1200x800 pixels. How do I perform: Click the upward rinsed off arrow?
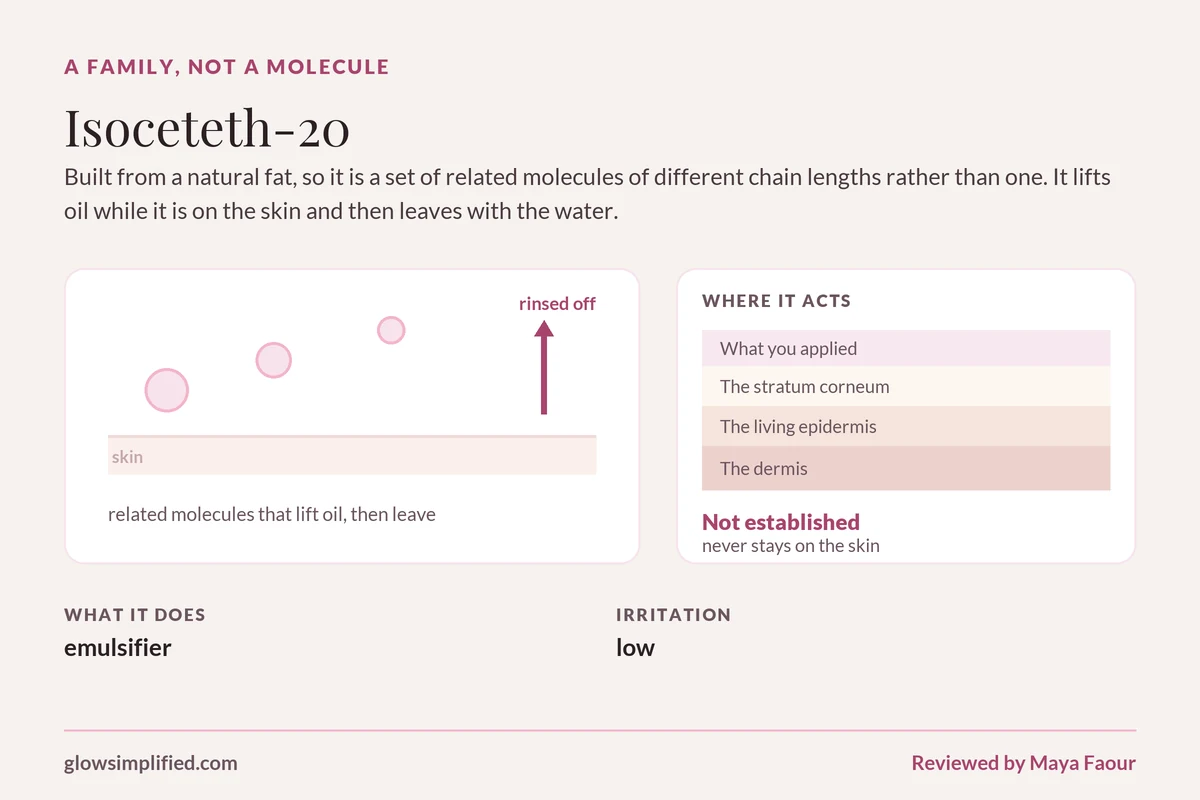[544, 368]
